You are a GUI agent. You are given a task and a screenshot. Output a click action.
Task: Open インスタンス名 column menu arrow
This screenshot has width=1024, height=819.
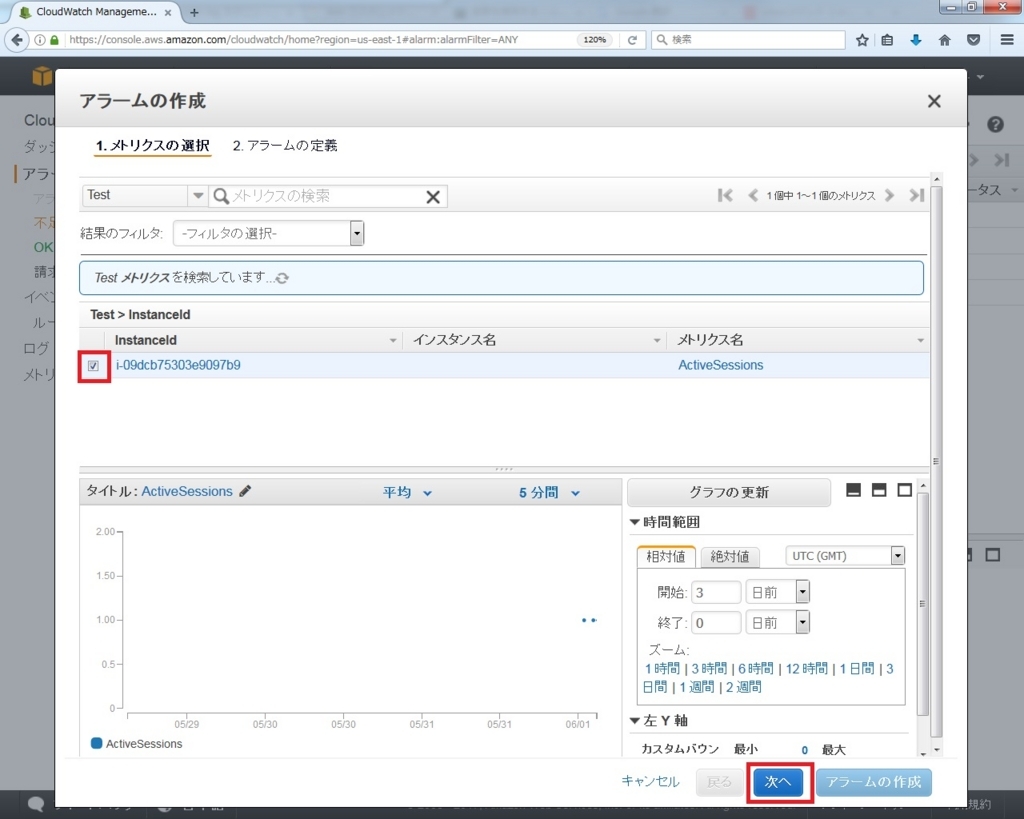656,340
